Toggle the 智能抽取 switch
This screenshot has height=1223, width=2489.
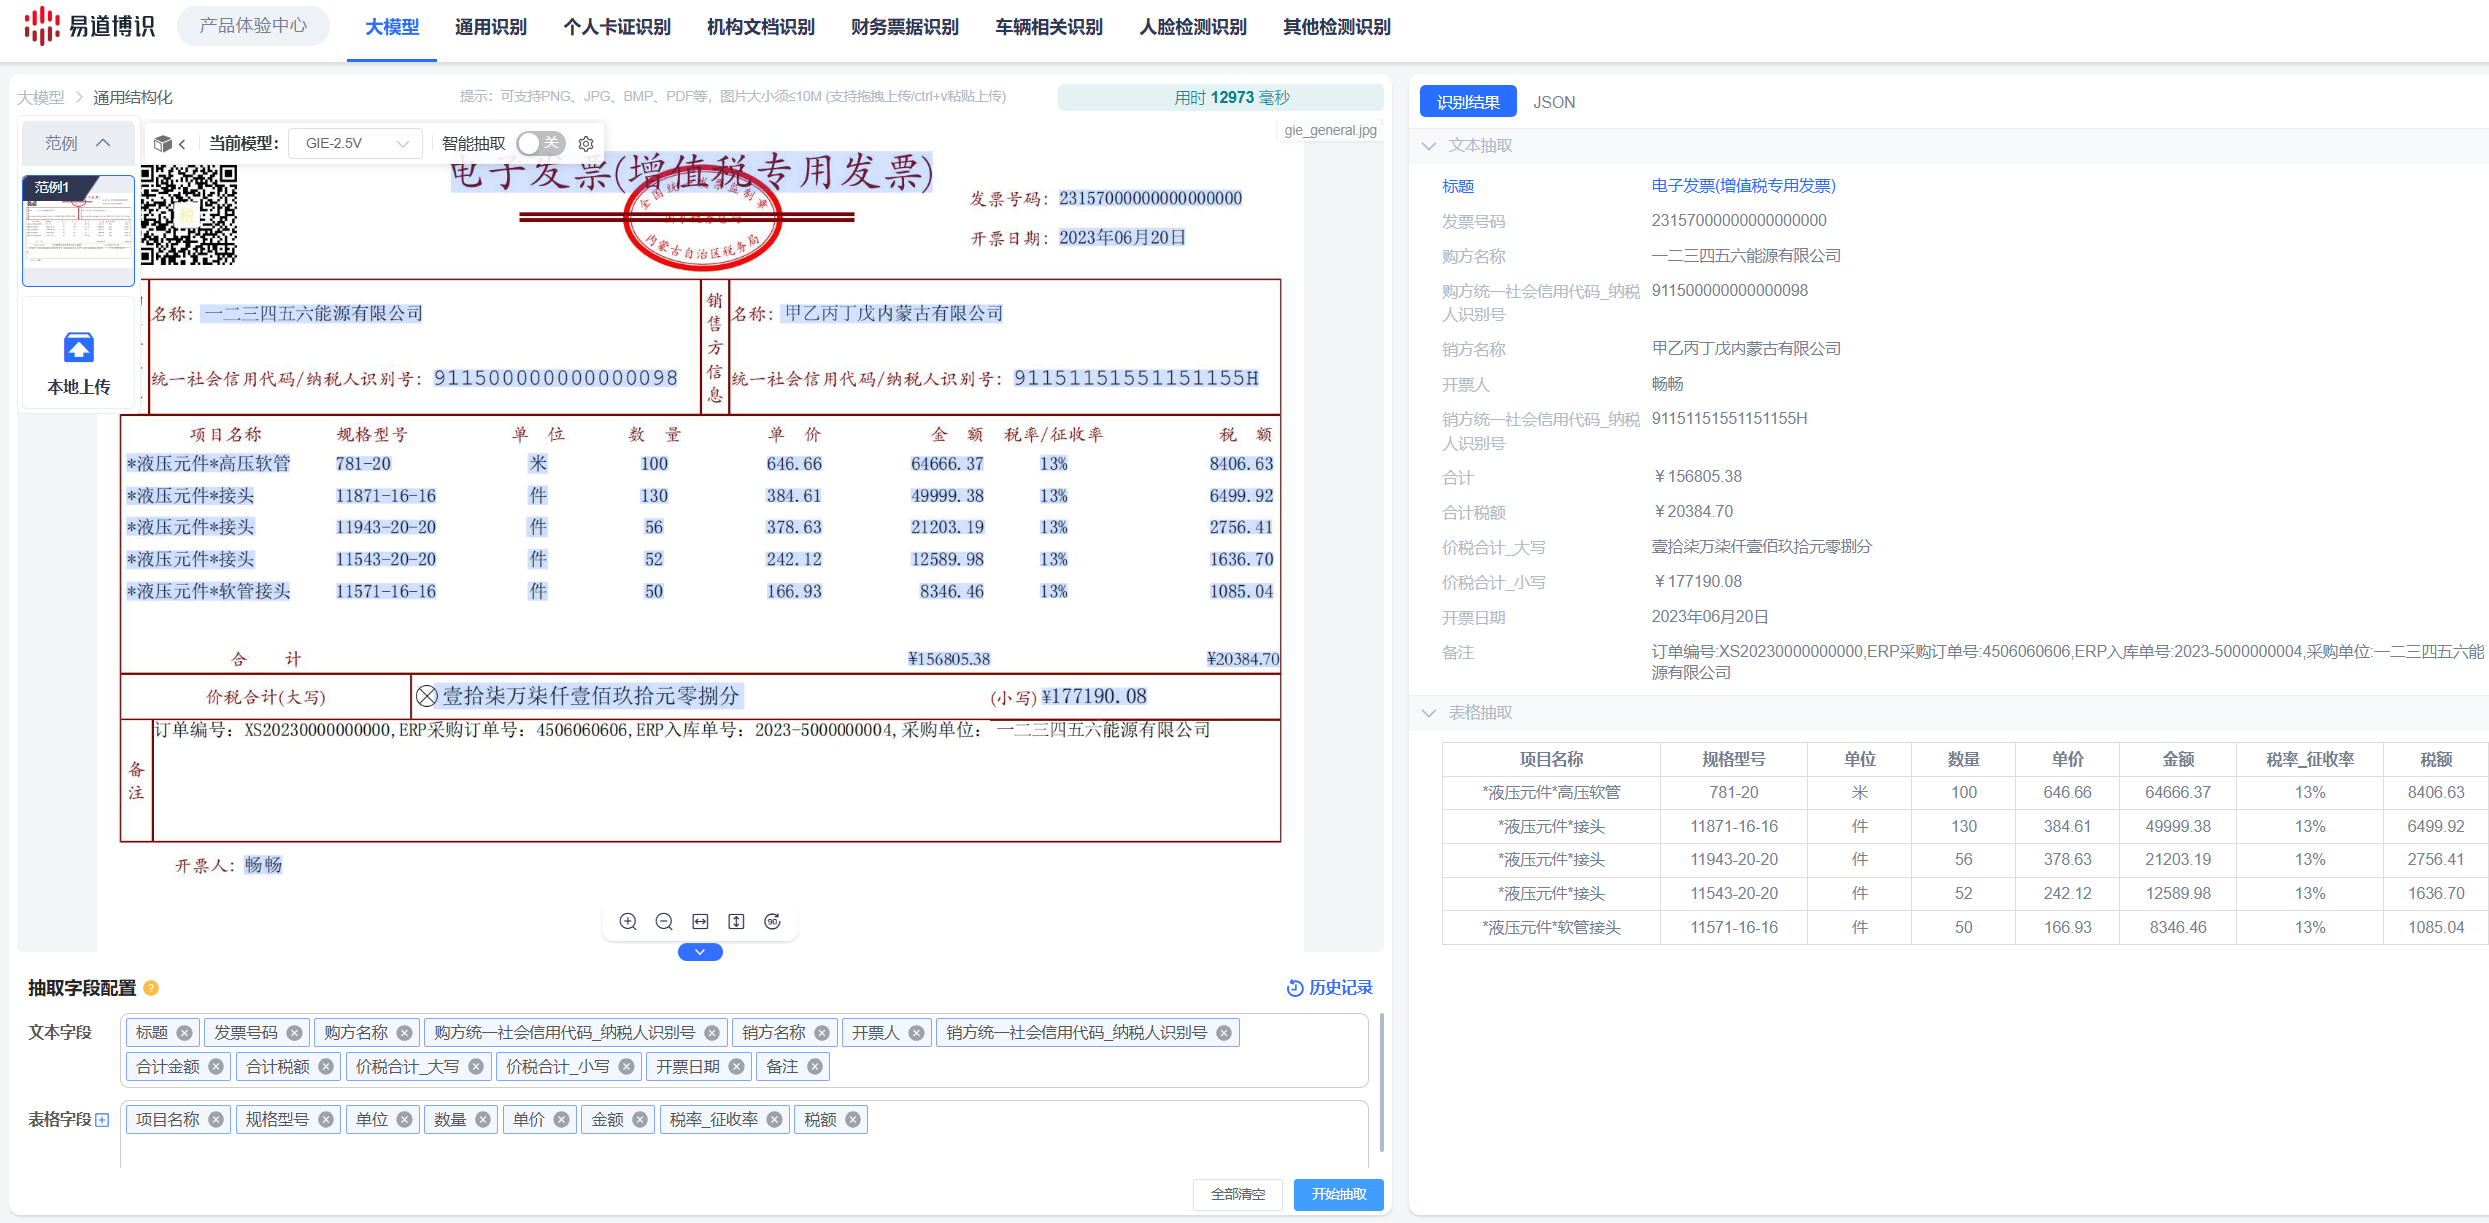pyautogui.click(x=540, y=144)
